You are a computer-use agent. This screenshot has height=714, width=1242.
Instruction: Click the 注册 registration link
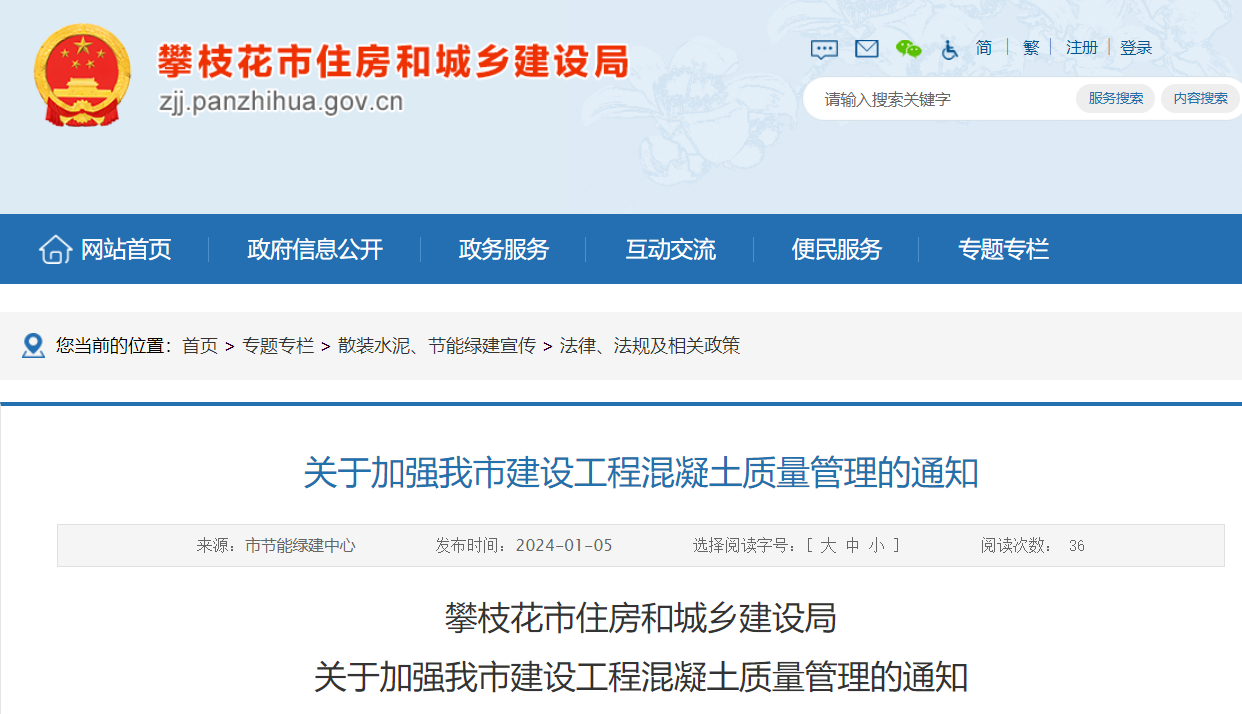coord(1082,48)
